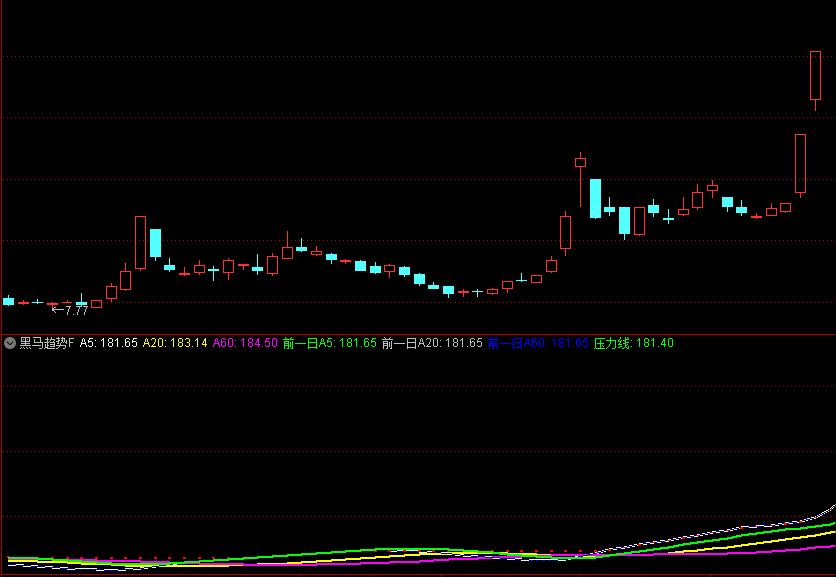This screenshot has height=577, width=836.
Task: Click the indicator settings circle icon
Action: (10, 343)
